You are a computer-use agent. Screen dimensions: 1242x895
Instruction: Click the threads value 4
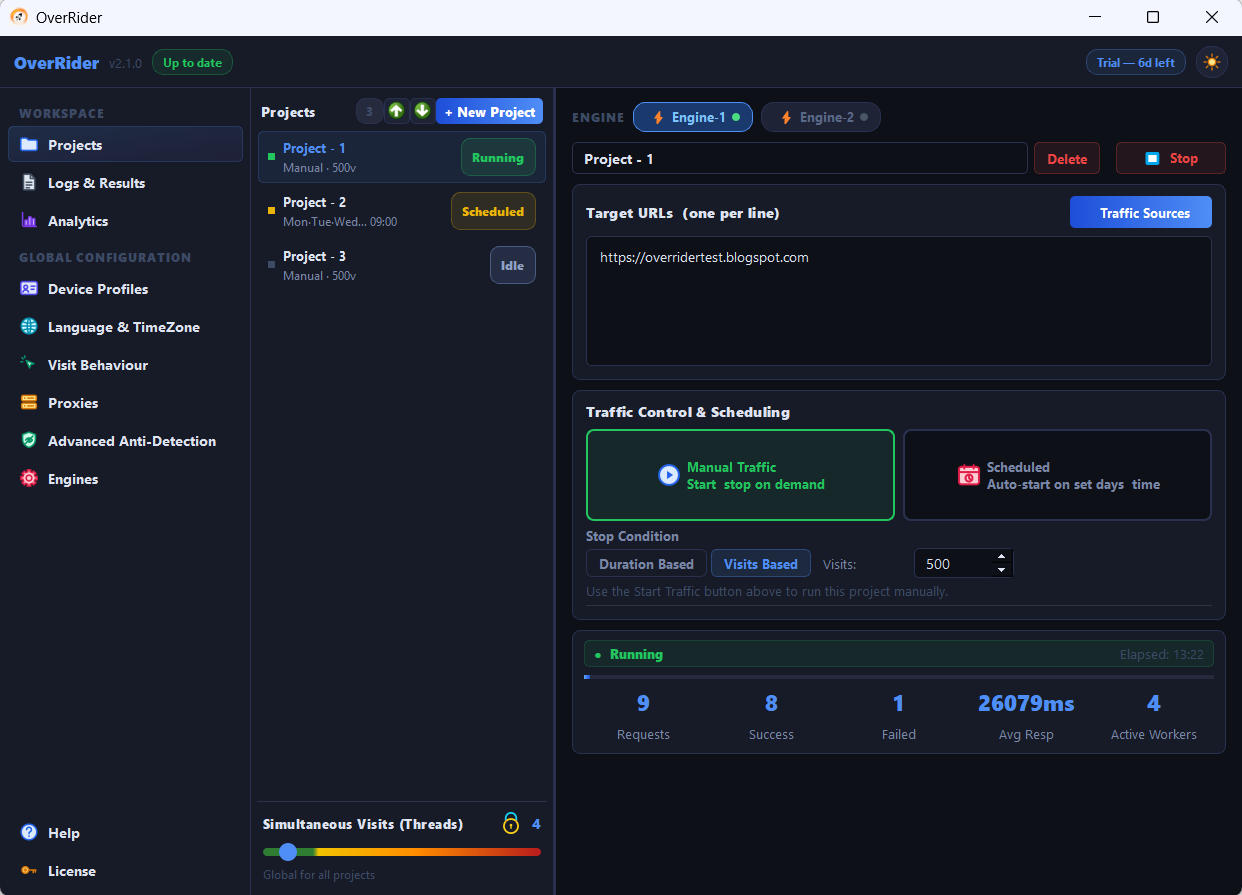536,824
